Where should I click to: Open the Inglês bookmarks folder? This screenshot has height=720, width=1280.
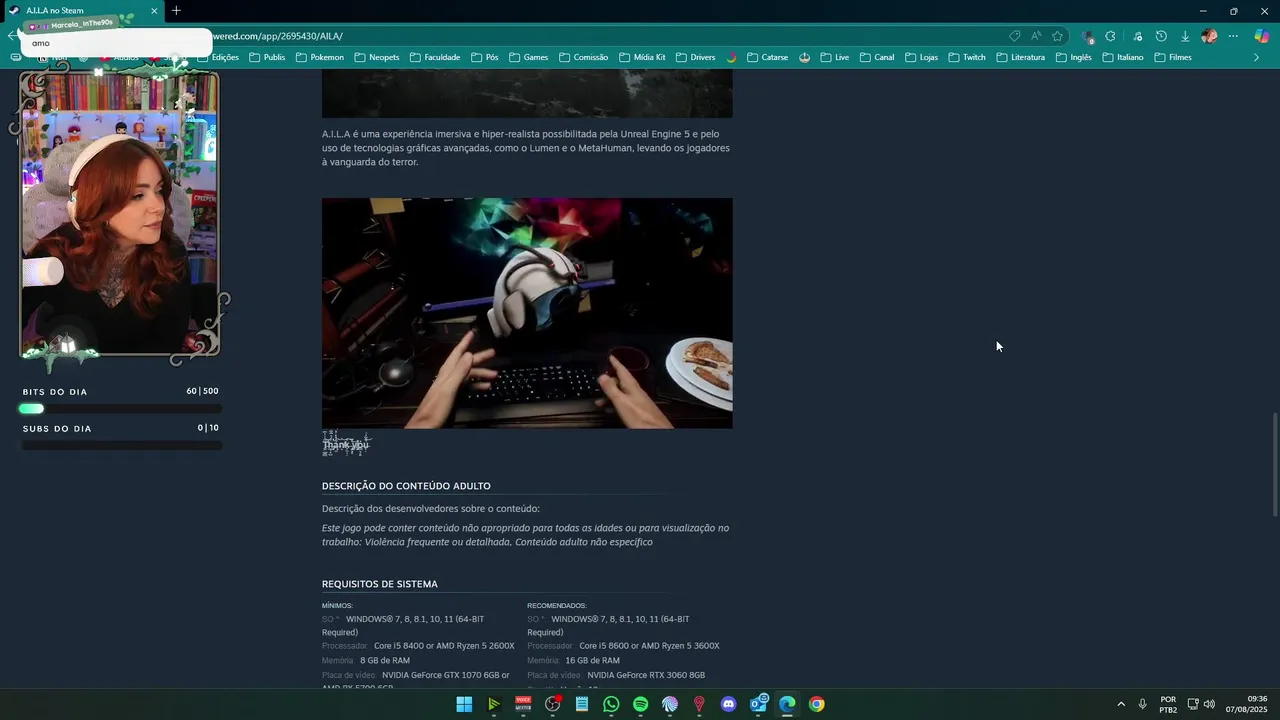pyautogui.click(x=1073, y=57)
